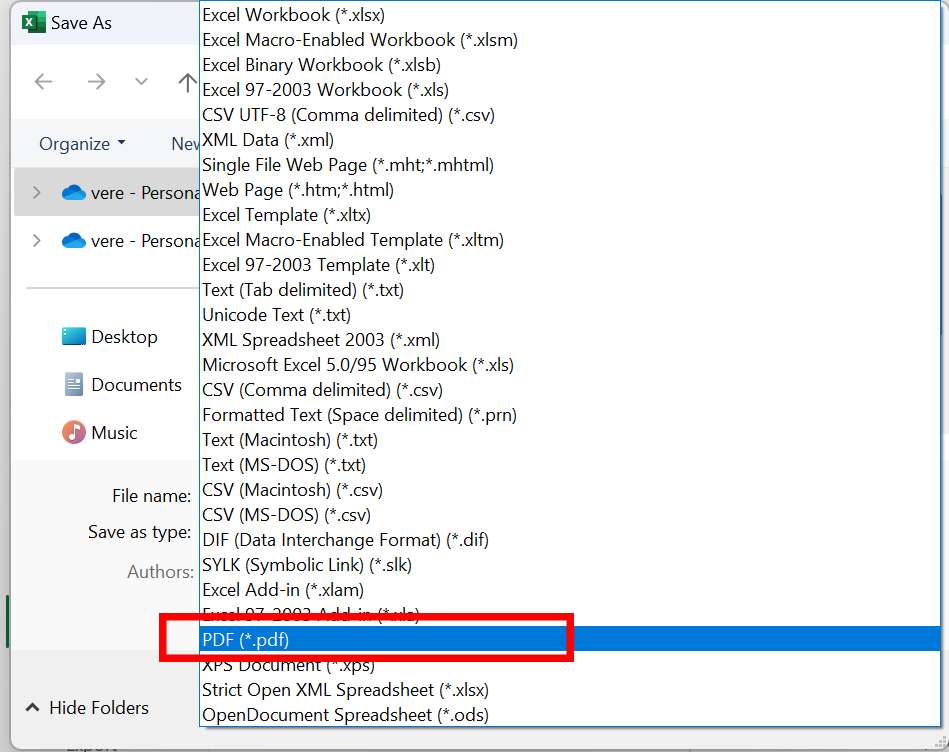Click the Documents folder icon
The width and height of the screenshot is (949, 752).
click(74, 384)
